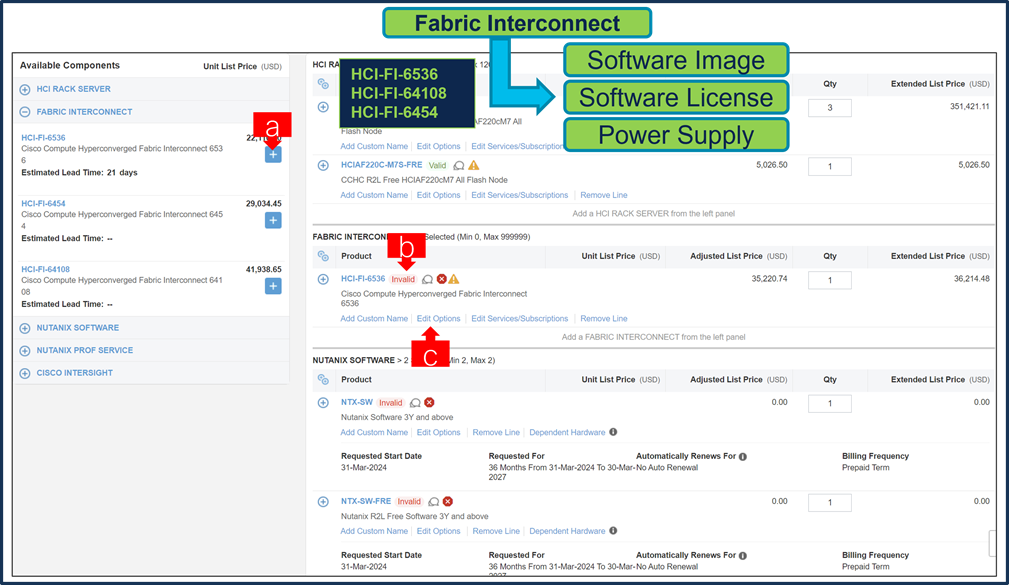1009x585 pixels.
Task: Open the selected HCI-FI-6536 product link
Action: pyautogui.click(x=363, y=279)
